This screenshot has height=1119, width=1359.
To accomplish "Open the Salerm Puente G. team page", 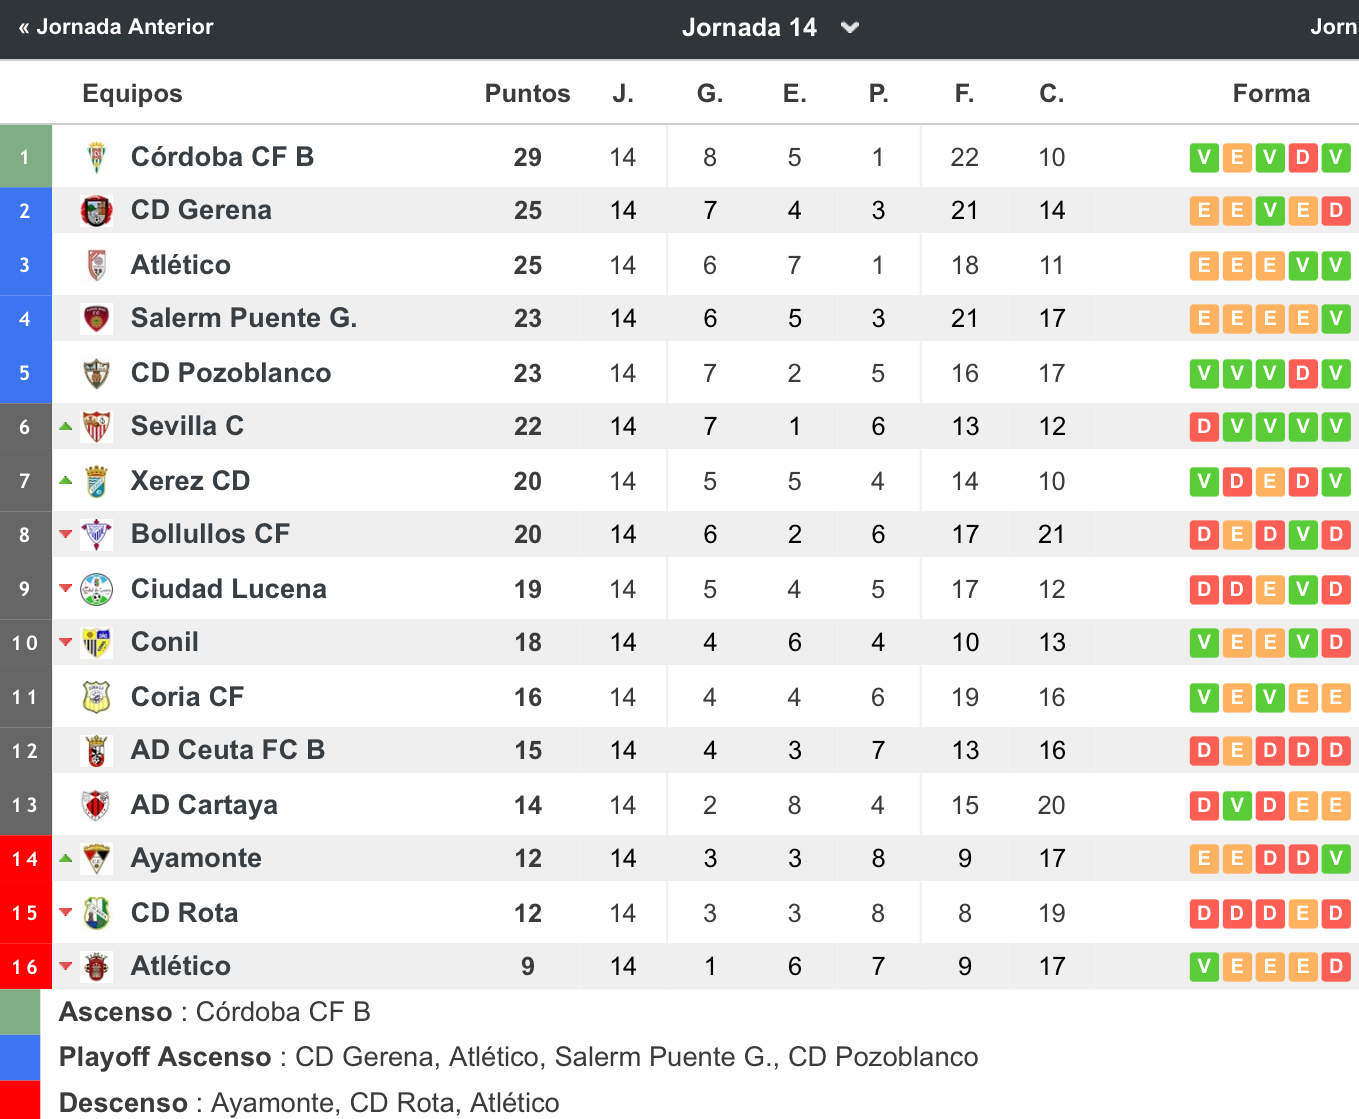I will [x=244, y=318].
